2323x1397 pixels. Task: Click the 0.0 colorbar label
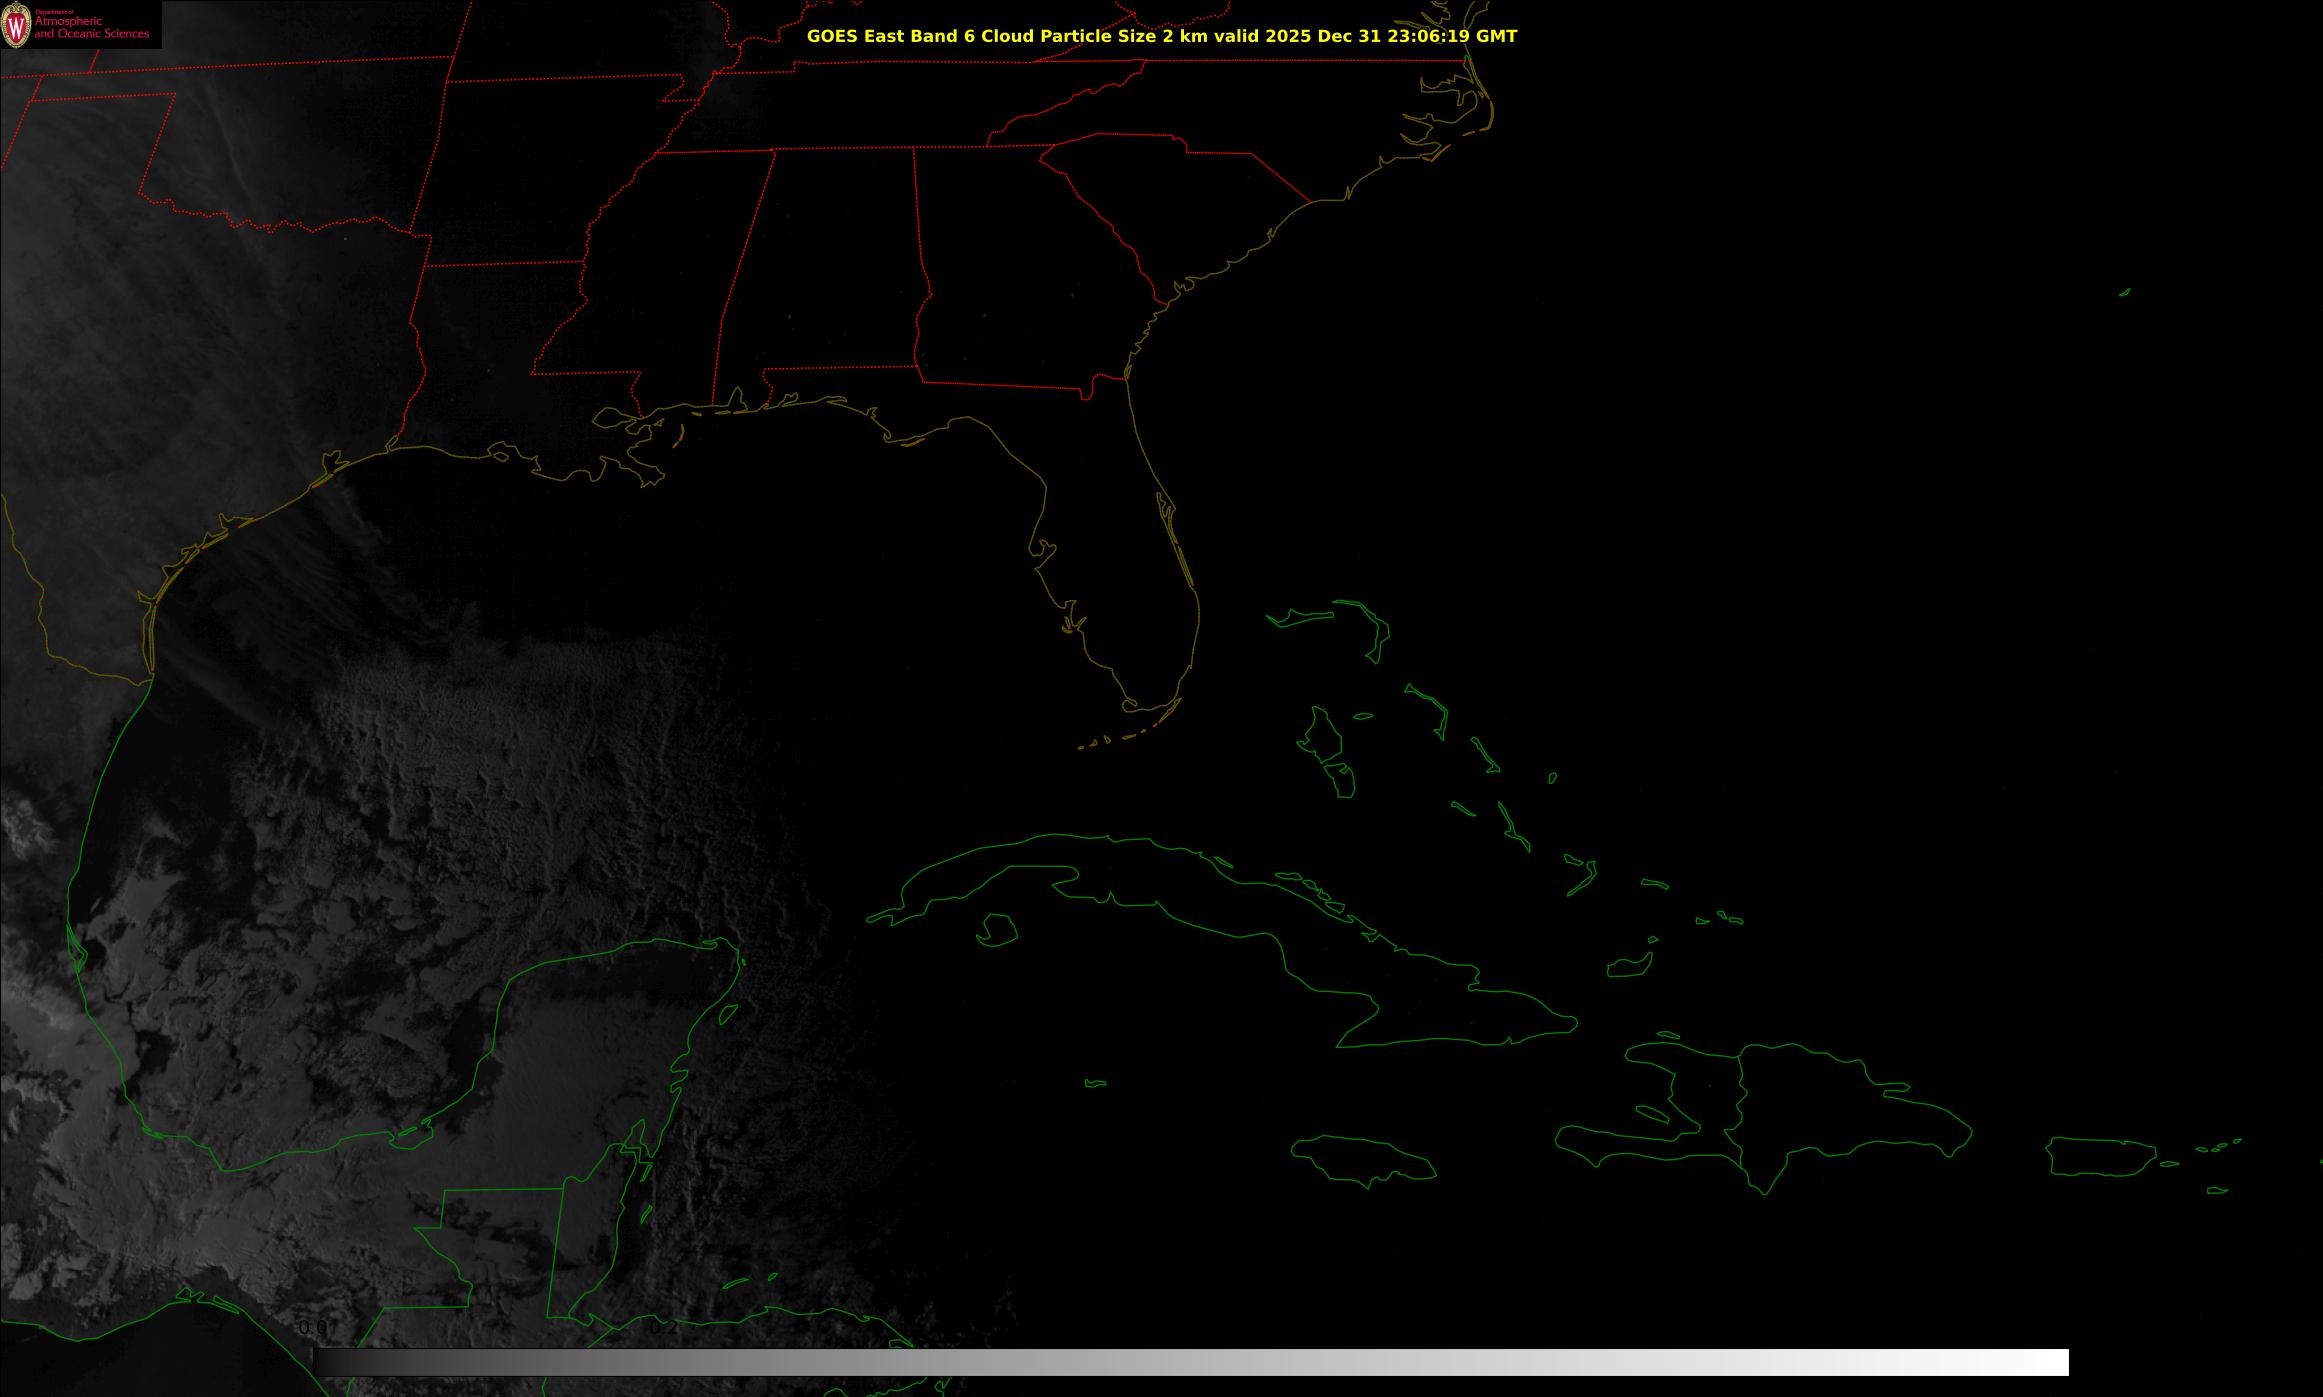tap(313, 1328)
